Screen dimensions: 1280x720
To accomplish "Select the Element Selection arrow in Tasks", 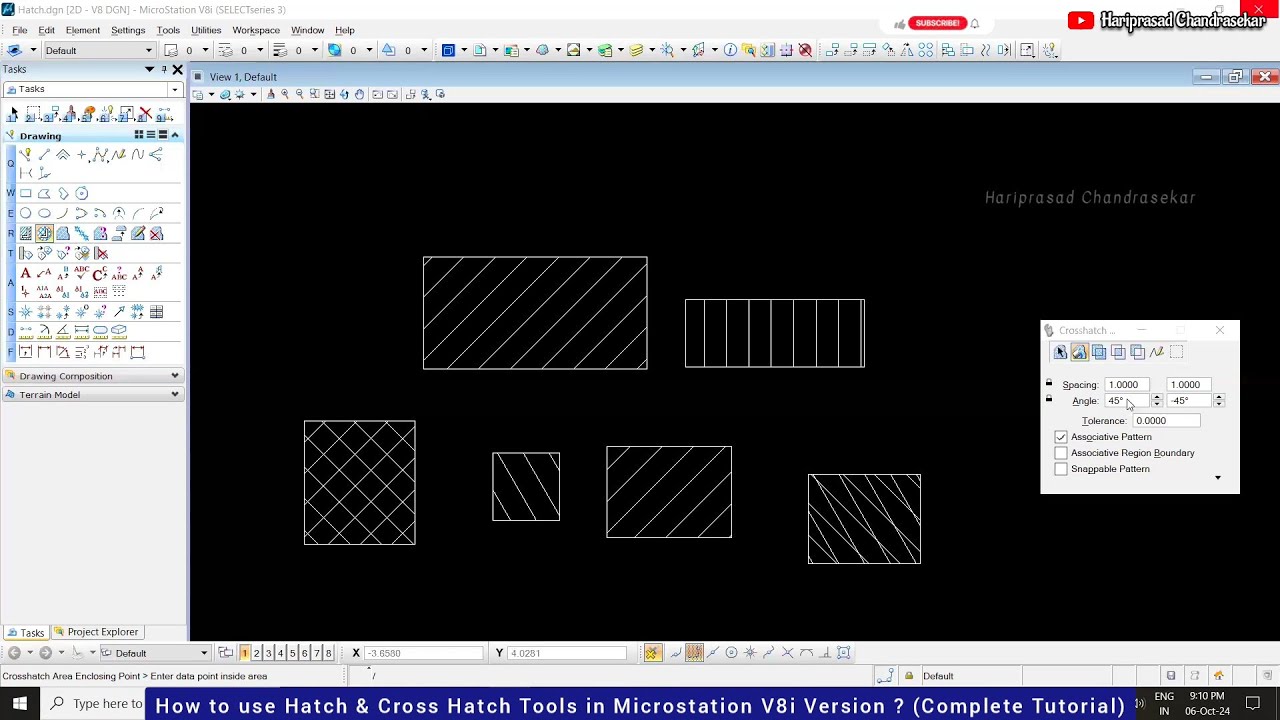I will tap(14, 114).
